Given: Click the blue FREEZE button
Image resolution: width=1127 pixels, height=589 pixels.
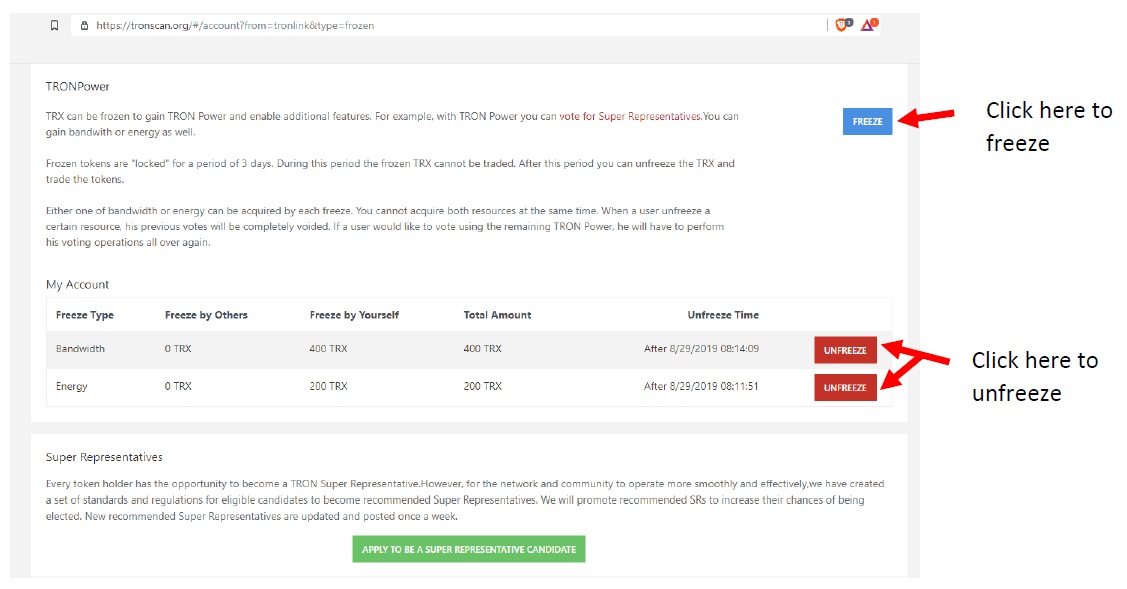Looking at the screenshot, I should (x=868, y=122).
